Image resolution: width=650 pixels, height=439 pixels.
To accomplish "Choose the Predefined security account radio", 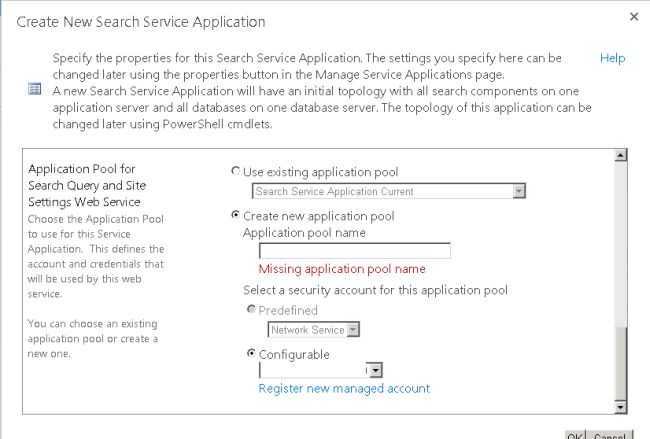I will click(x=251, y=311).
